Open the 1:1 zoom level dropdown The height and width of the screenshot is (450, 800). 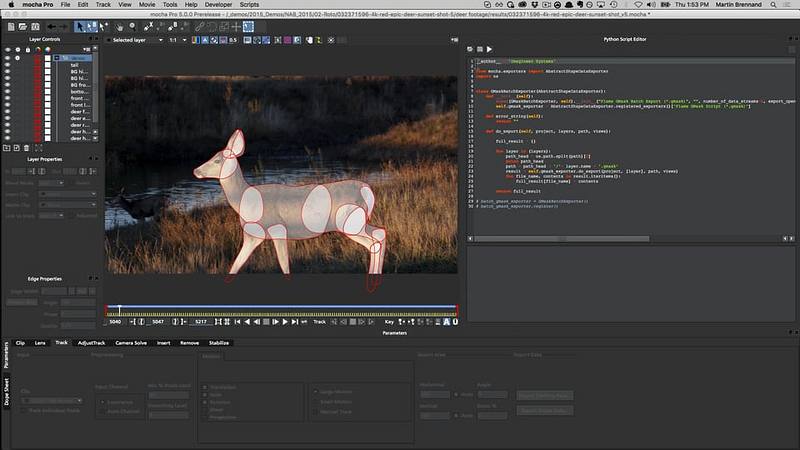pyautogui.click(x=176, y=40)
